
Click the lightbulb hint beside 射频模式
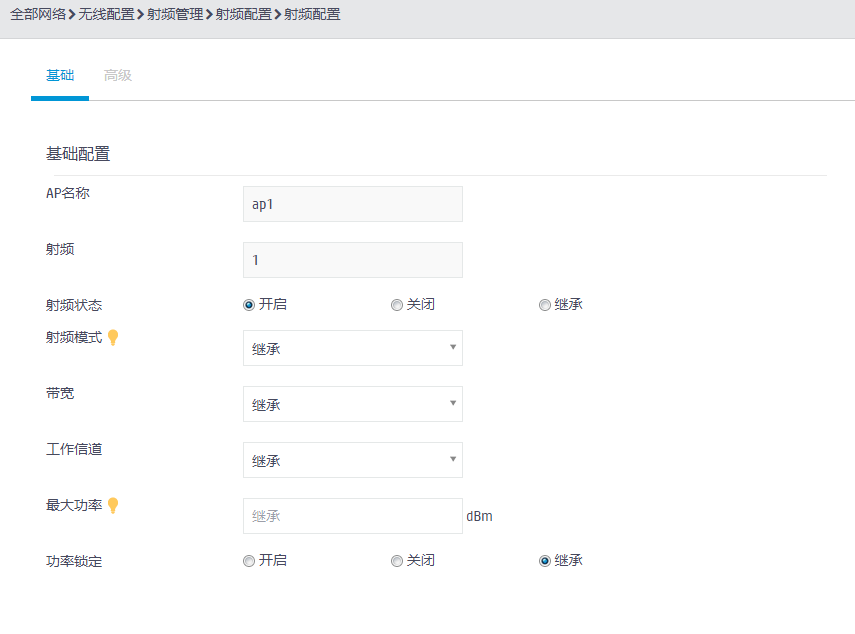click(113, 338)
